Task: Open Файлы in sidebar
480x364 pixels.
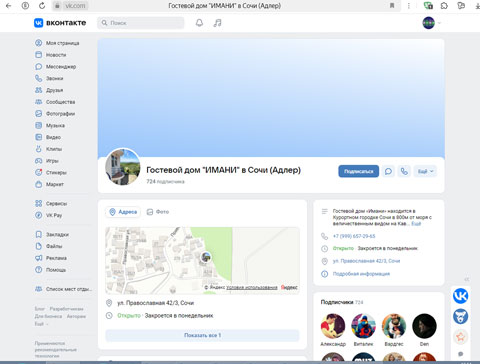Action: [x=49, y=246]
